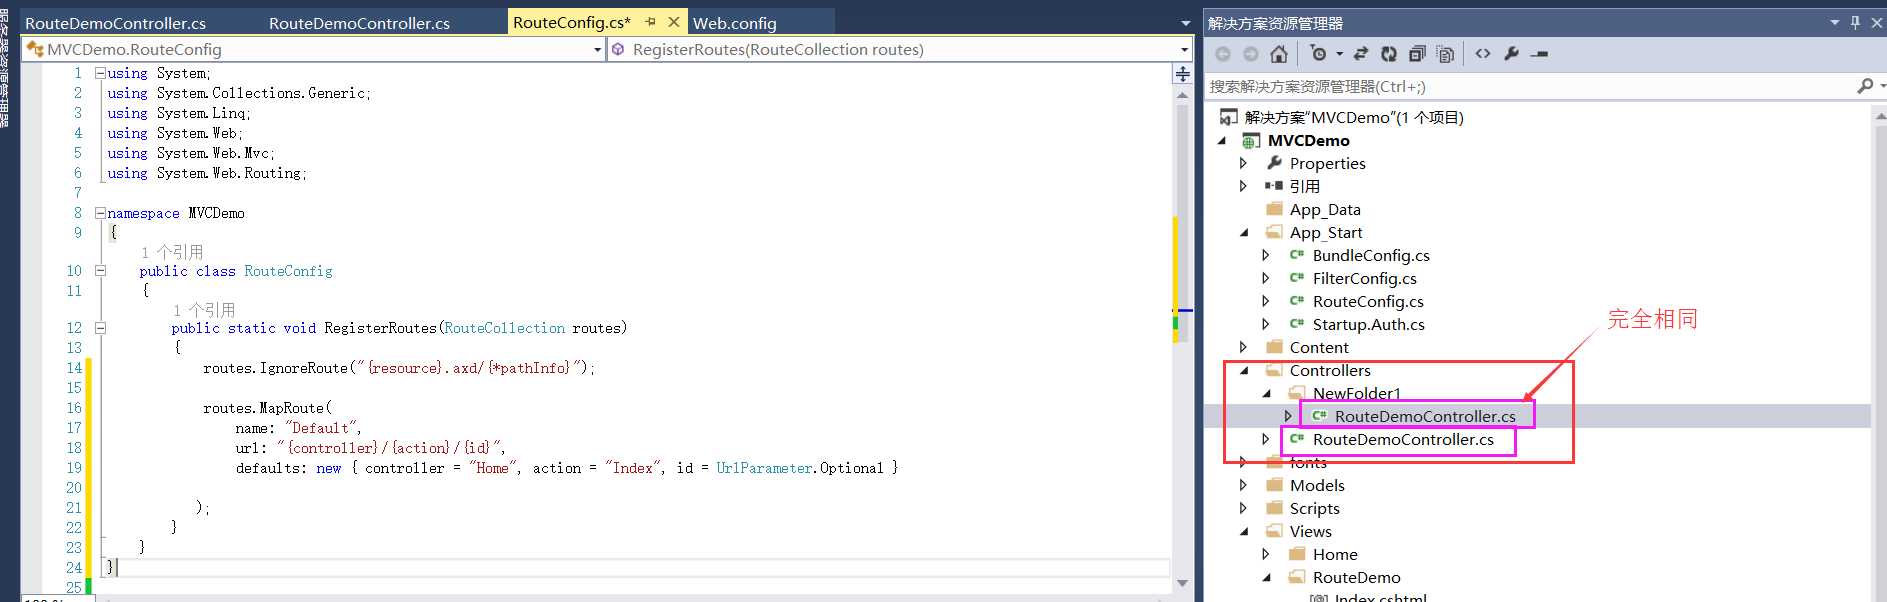Expand the Content folder

tap(1243, 347)
